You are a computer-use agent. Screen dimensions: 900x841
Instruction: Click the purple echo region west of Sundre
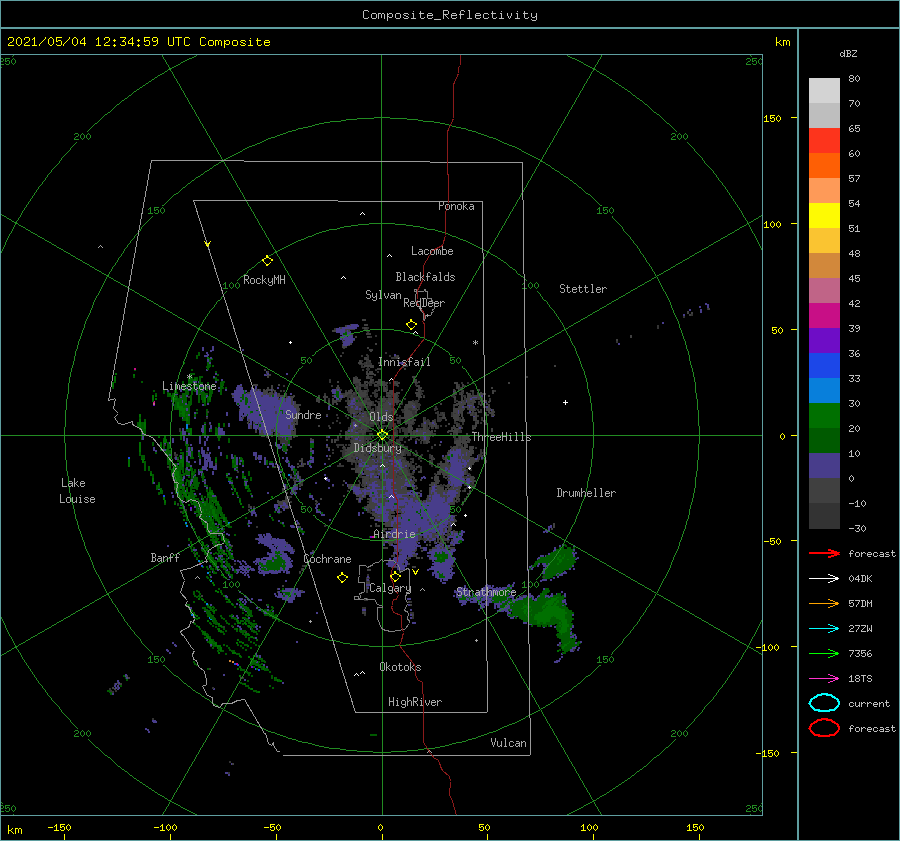point(265,409)
